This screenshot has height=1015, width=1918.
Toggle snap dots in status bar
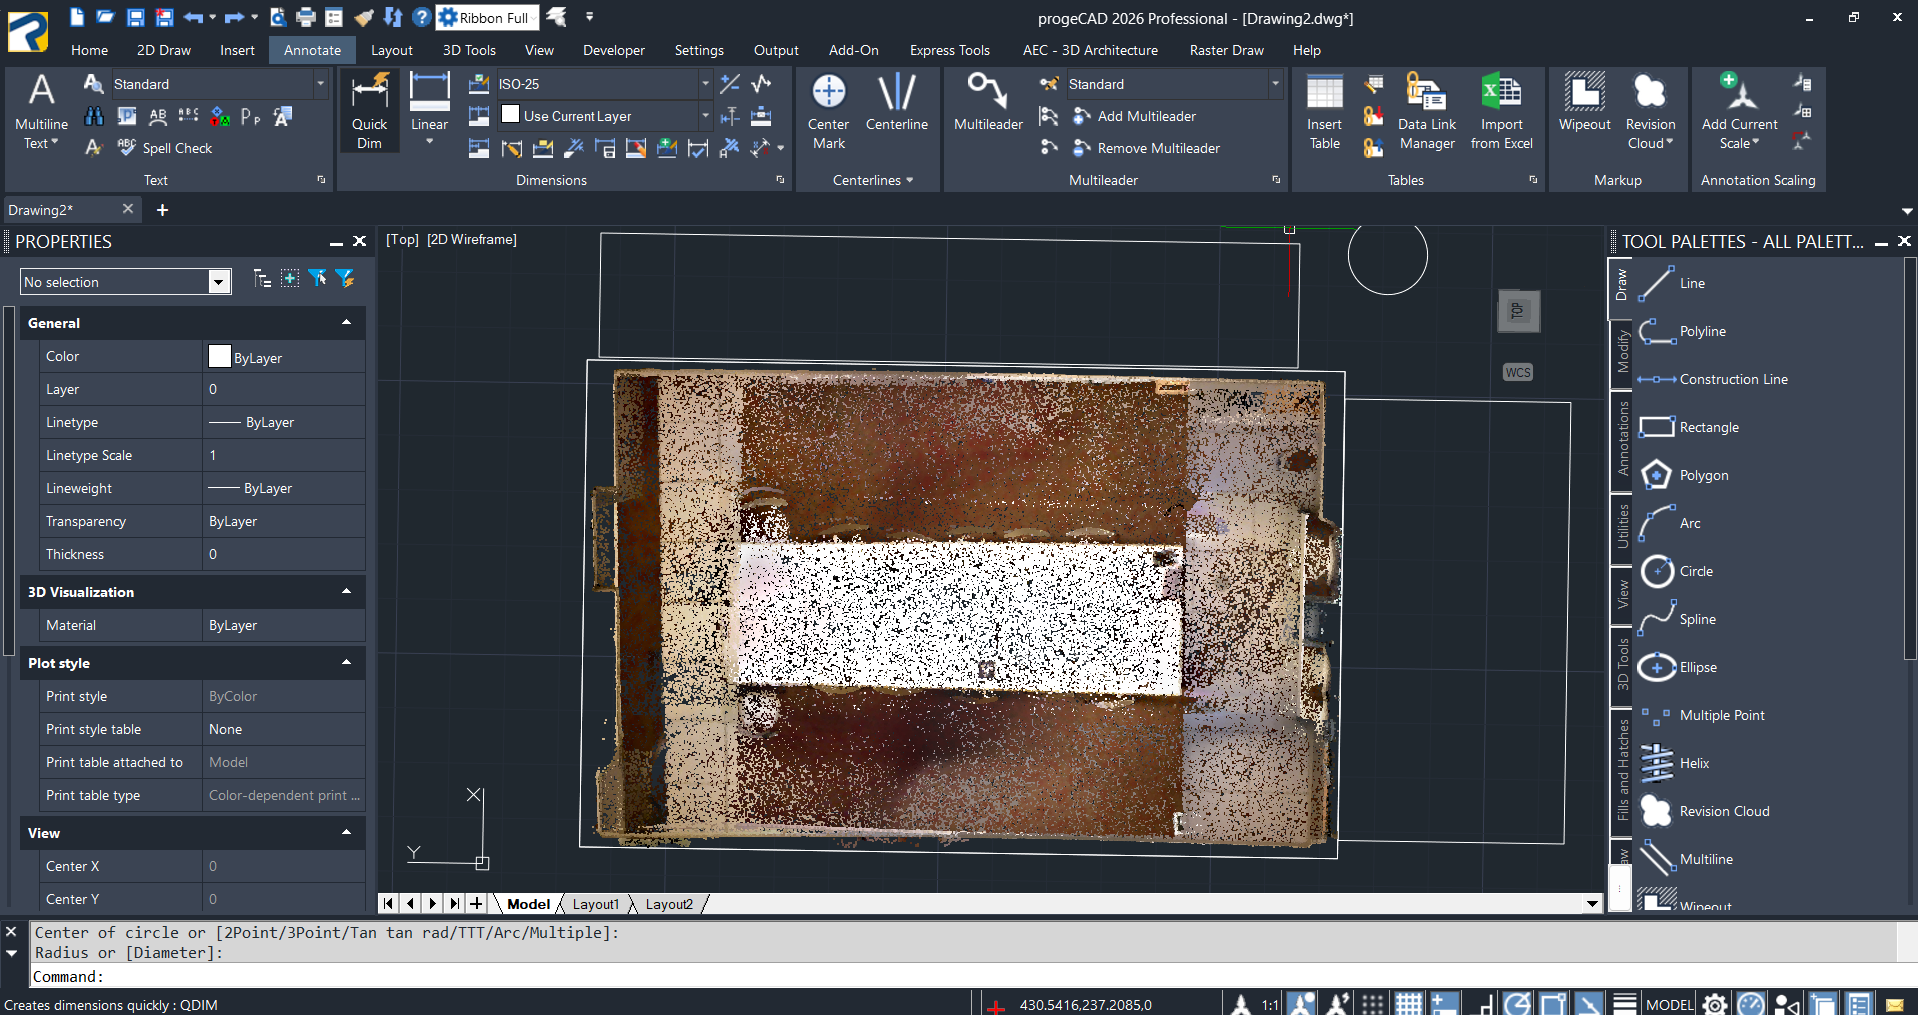(1373, 1004)
